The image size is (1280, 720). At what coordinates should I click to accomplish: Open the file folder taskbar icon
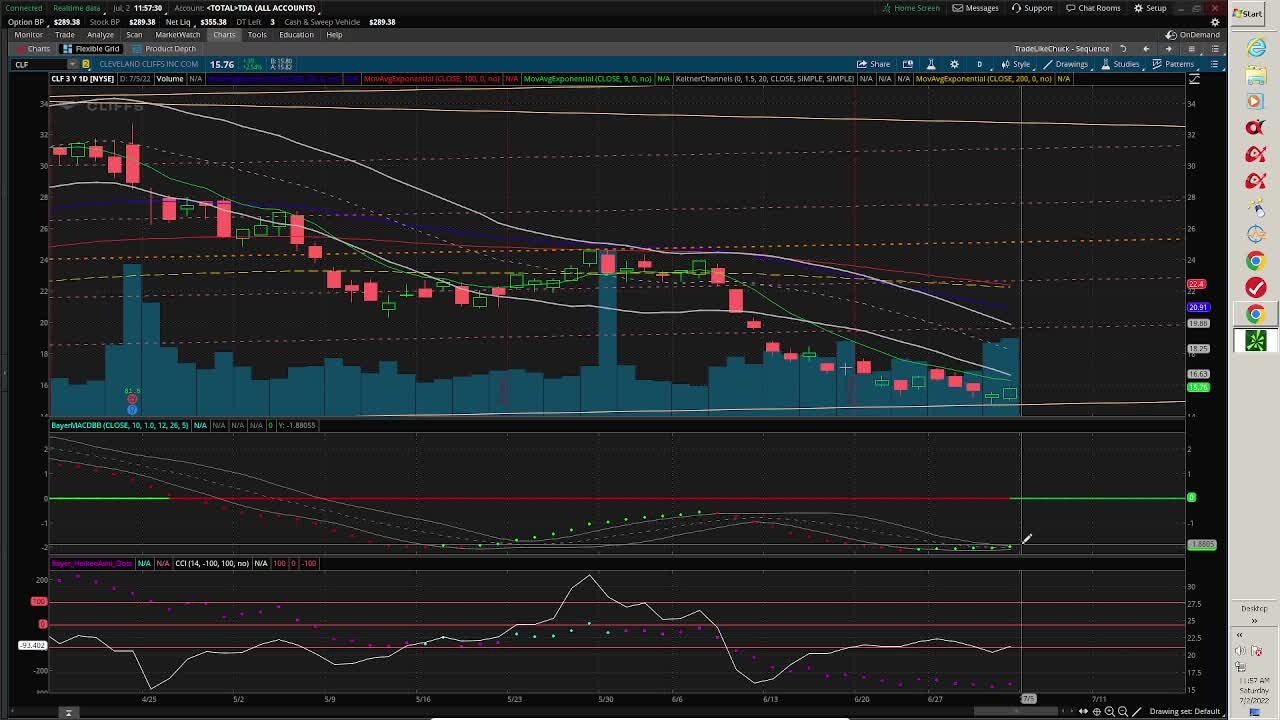pyautogui.click(x=1255, y=75)
